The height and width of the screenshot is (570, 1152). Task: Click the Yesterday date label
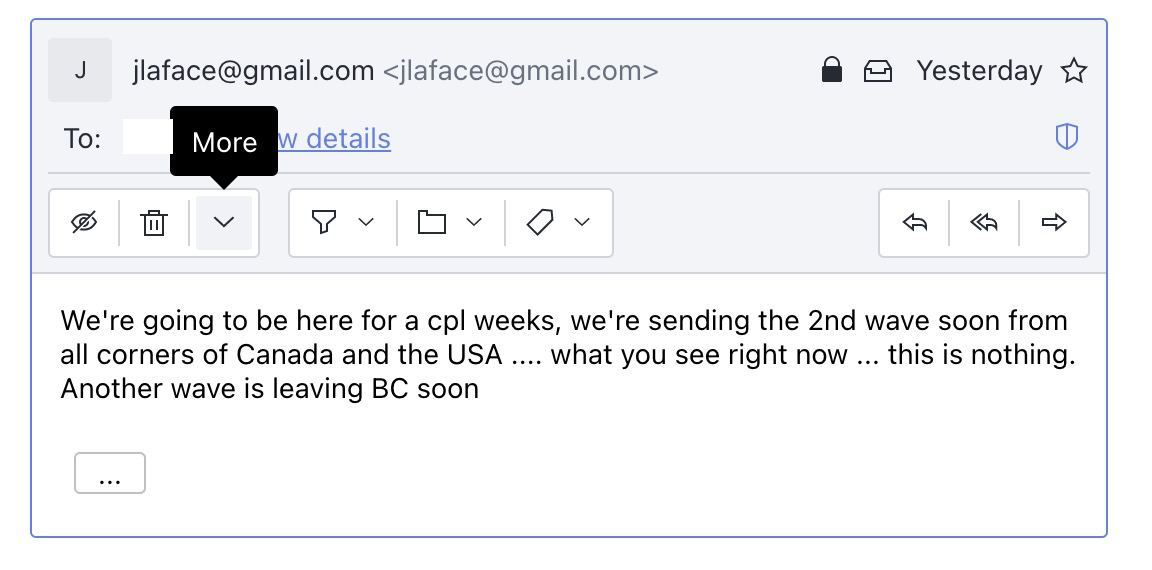[x=979, y=71]
